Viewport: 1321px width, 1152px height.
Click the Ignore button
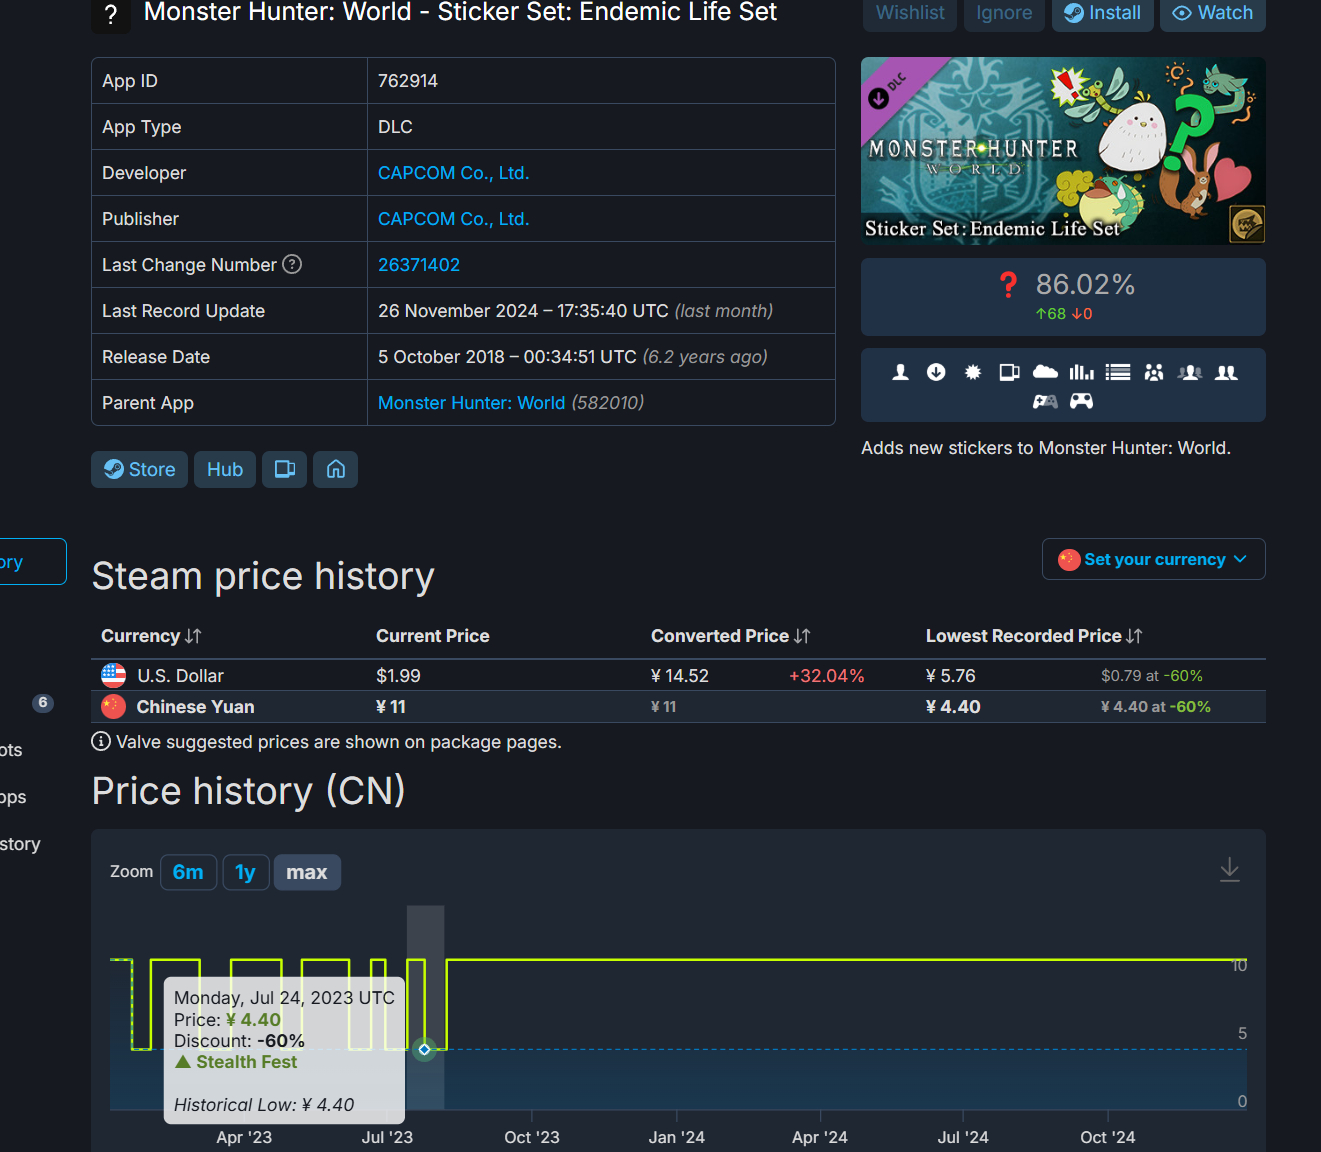coord(1004,13)
